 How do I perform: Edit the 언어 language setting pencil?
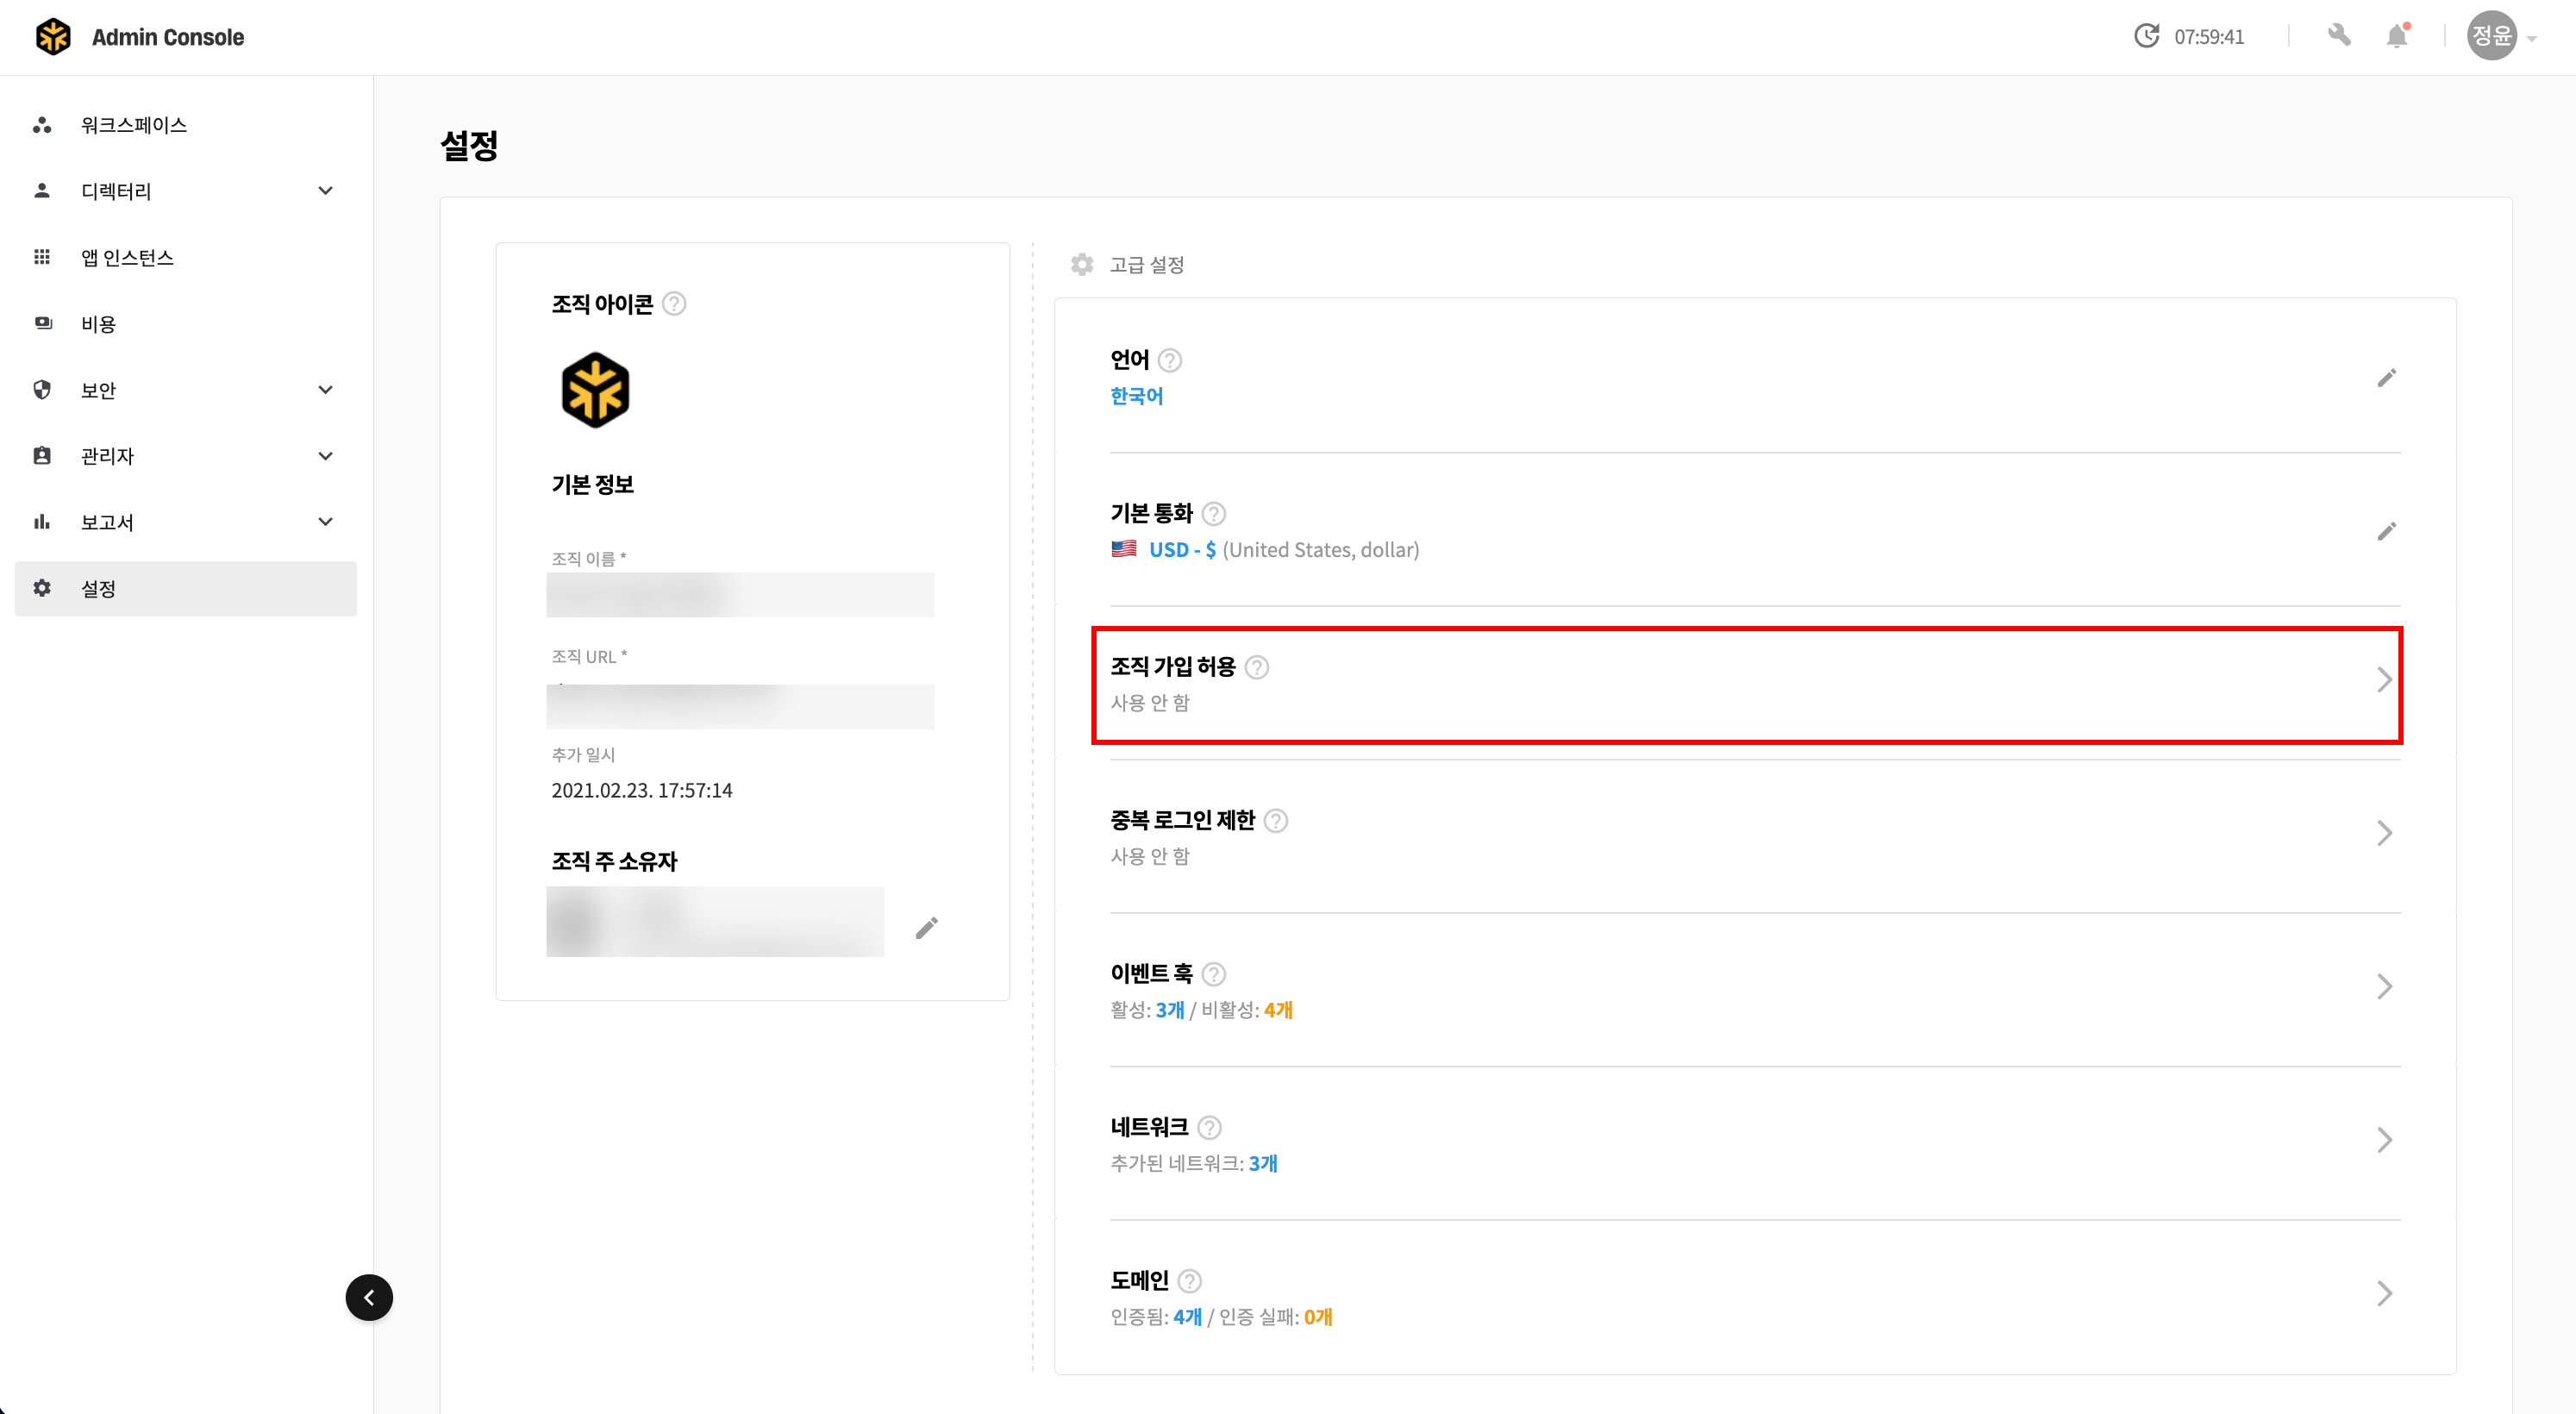(x=2386, y=378)
